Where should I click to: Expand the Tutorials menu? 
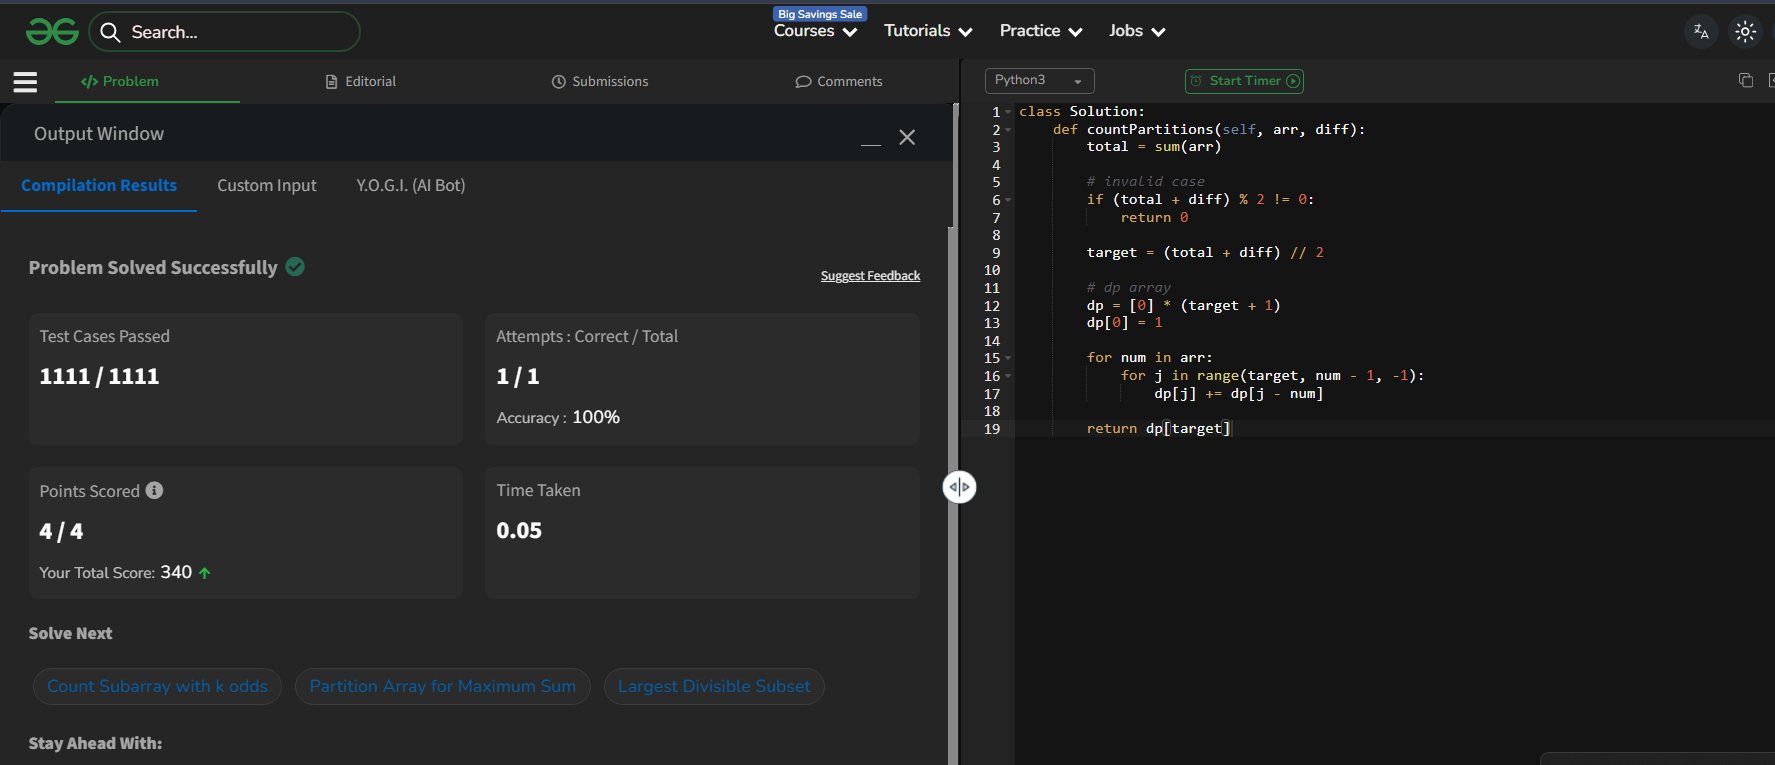tap(928, 32)
